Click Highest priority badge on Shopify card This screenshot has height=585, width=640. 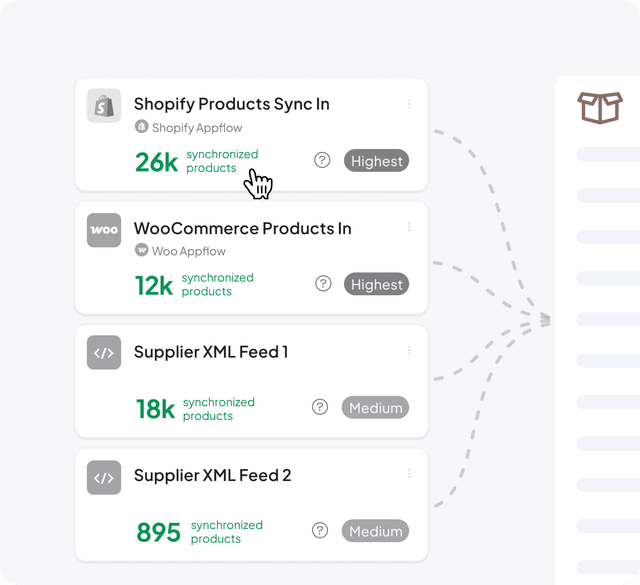(376, 160)
